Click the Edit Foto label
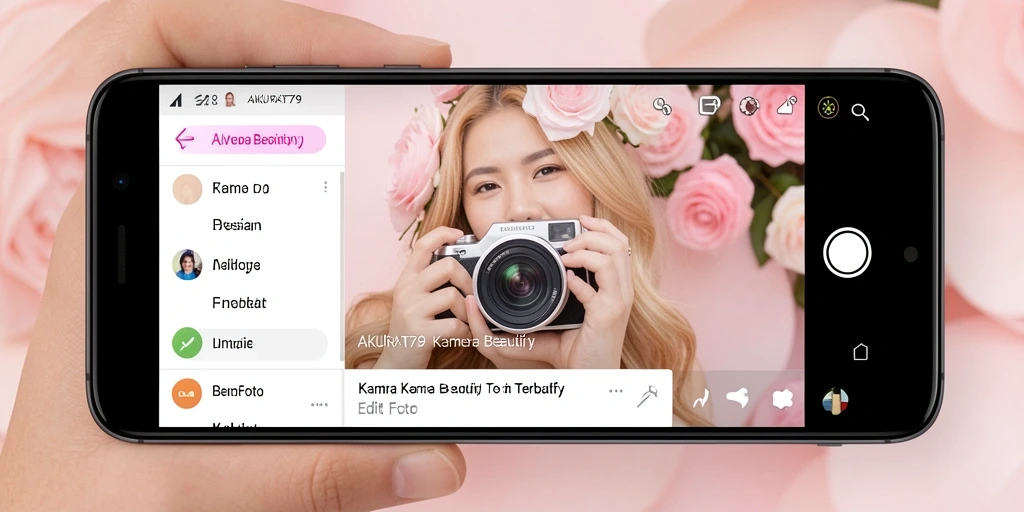Screen dimensions: 1024x512 [x=387, y=409]
